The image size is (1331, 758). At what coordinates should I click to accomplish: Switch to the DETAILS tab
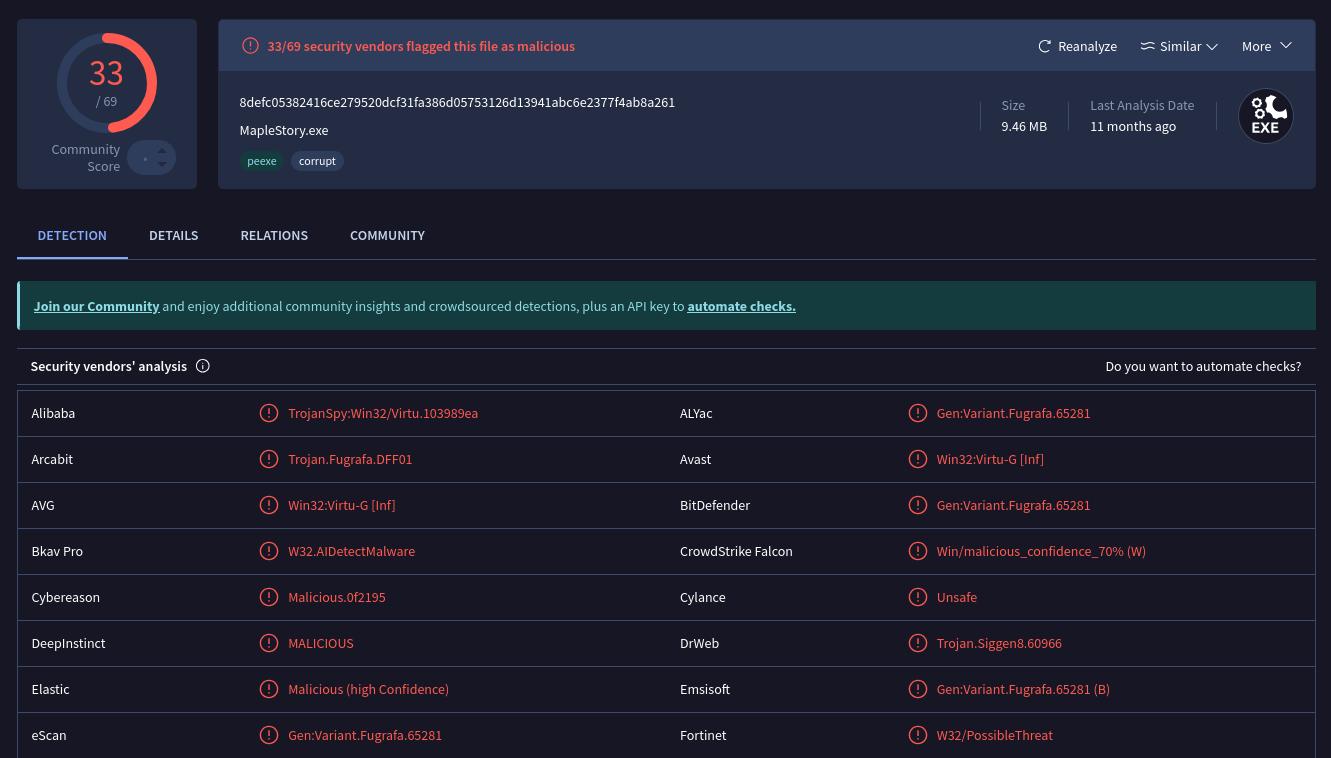coord(174,236)
